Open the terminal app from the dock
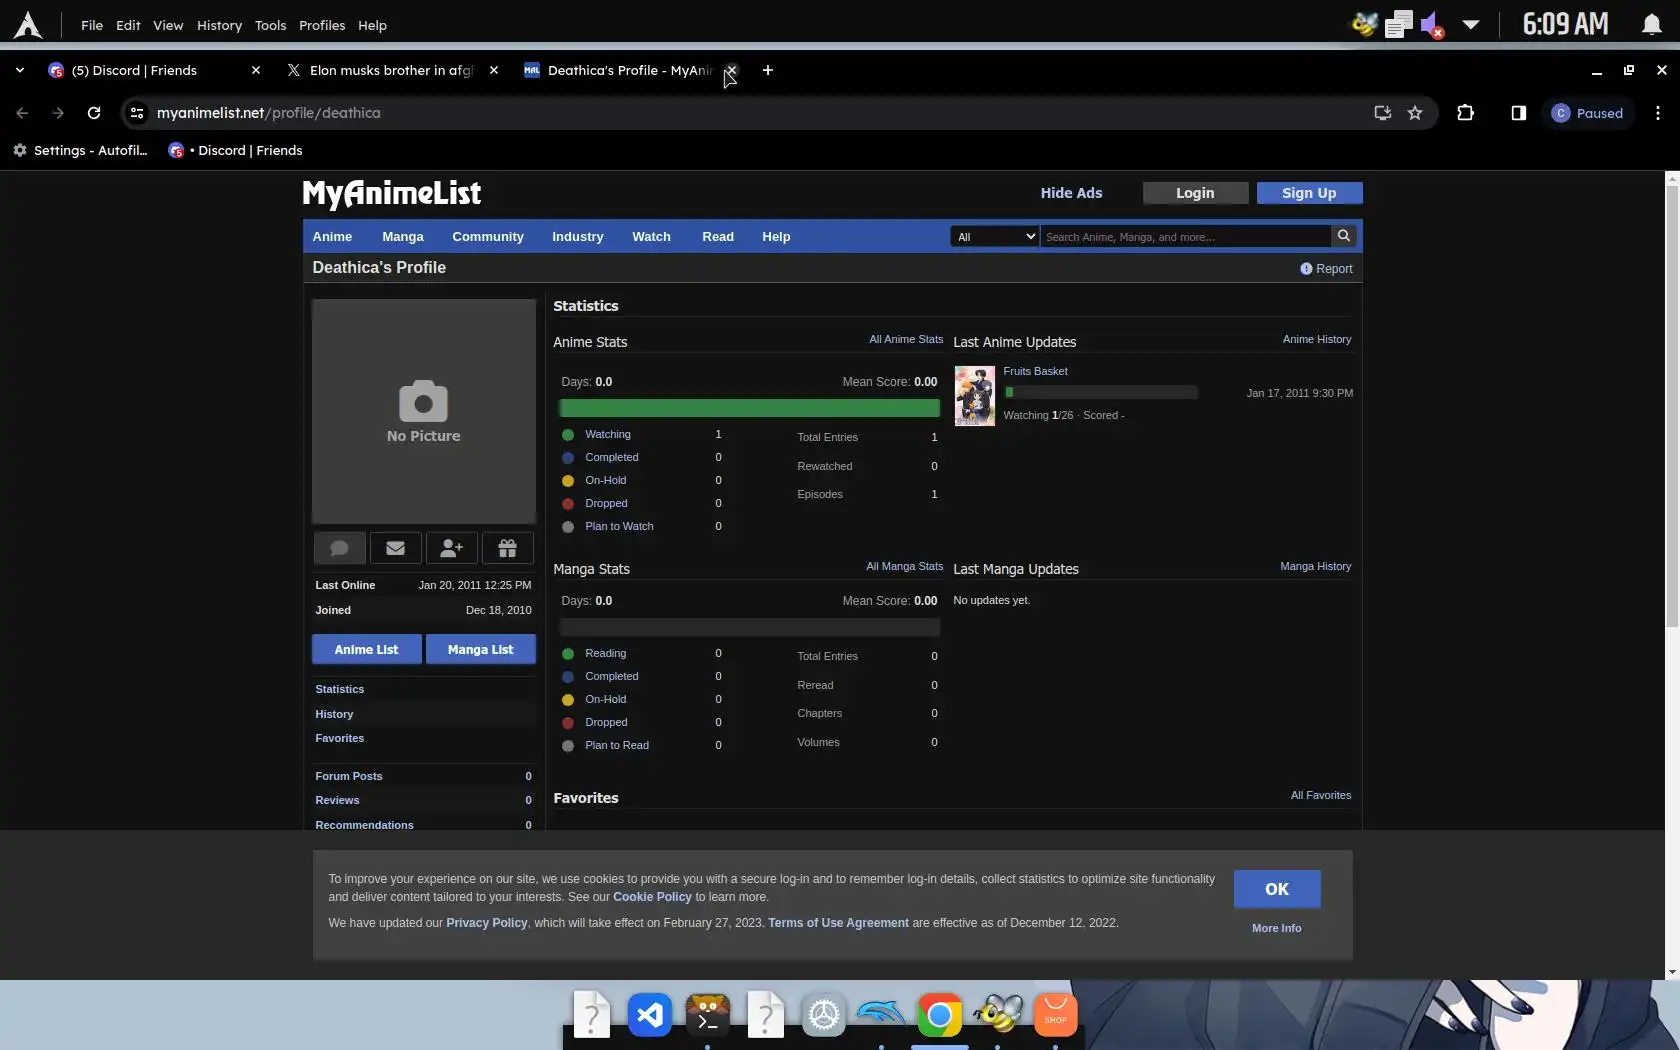Screen dimensions: 1680x1050 click(x=708, y=1016)
